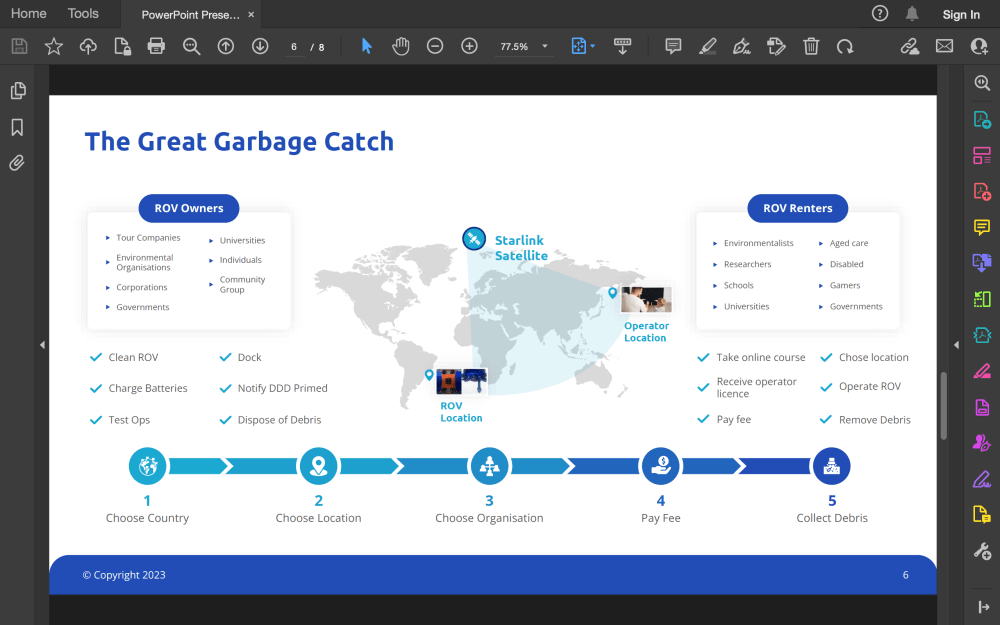Go to previous page arrow
This screenshot has width=1000, height=625.
coord(226,46)
